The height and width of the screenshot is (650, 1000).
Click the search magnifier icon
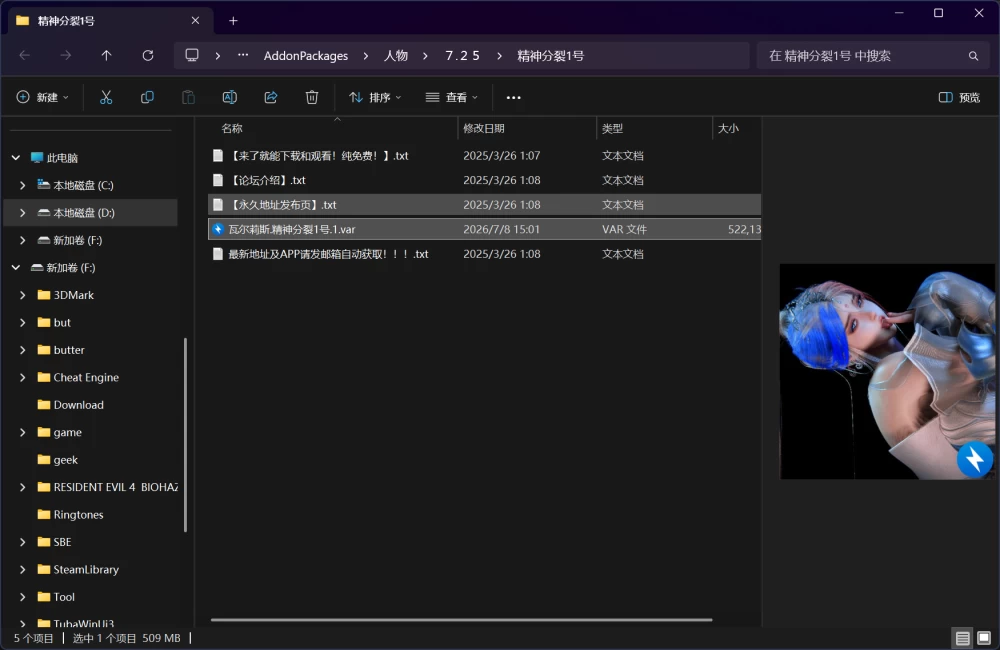[973, 56]
